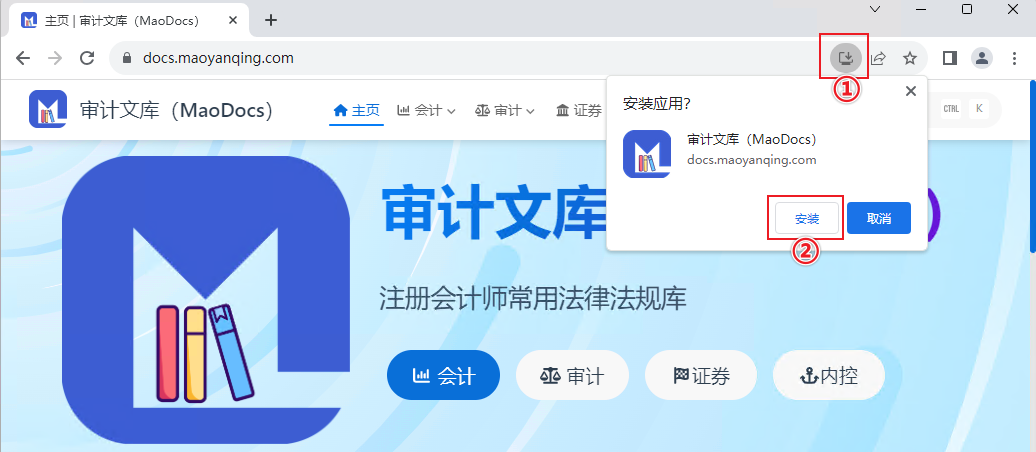Expand the 会计 dropdown in navbar
Screen dimensions: 1036x452
coord(426,110)
